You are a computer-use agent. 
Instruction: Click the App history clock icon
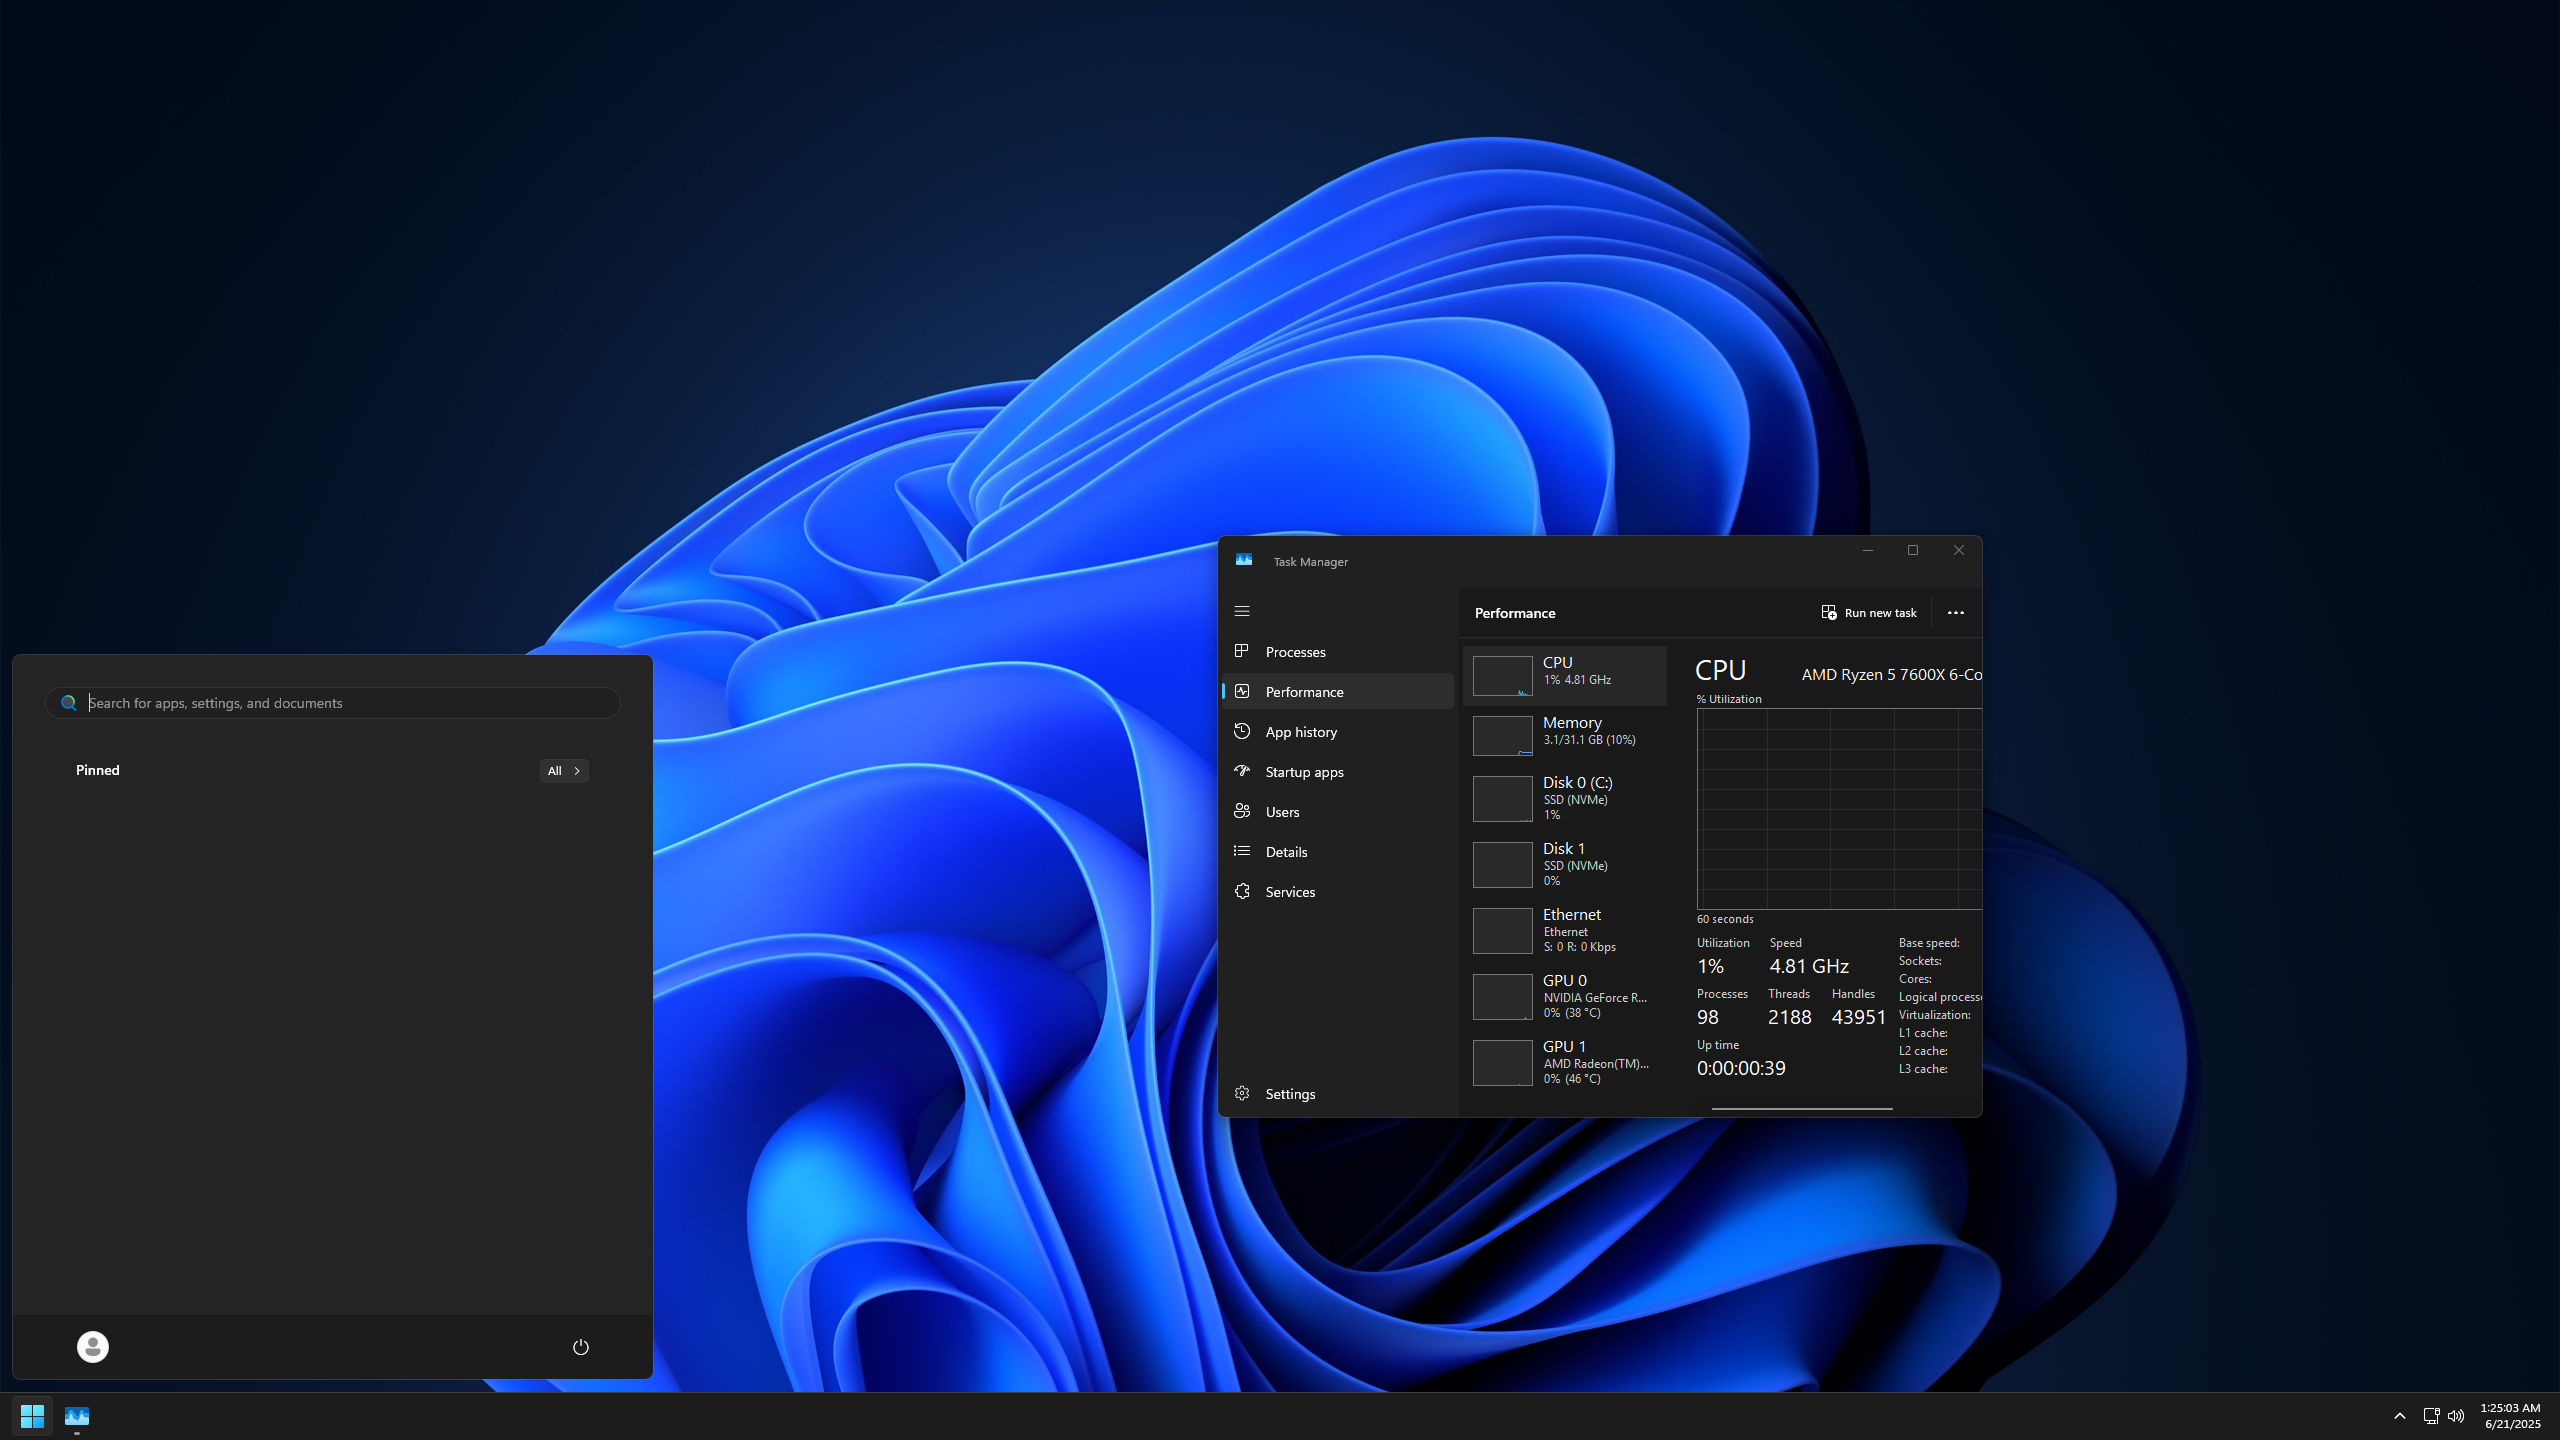[1242, 731]
